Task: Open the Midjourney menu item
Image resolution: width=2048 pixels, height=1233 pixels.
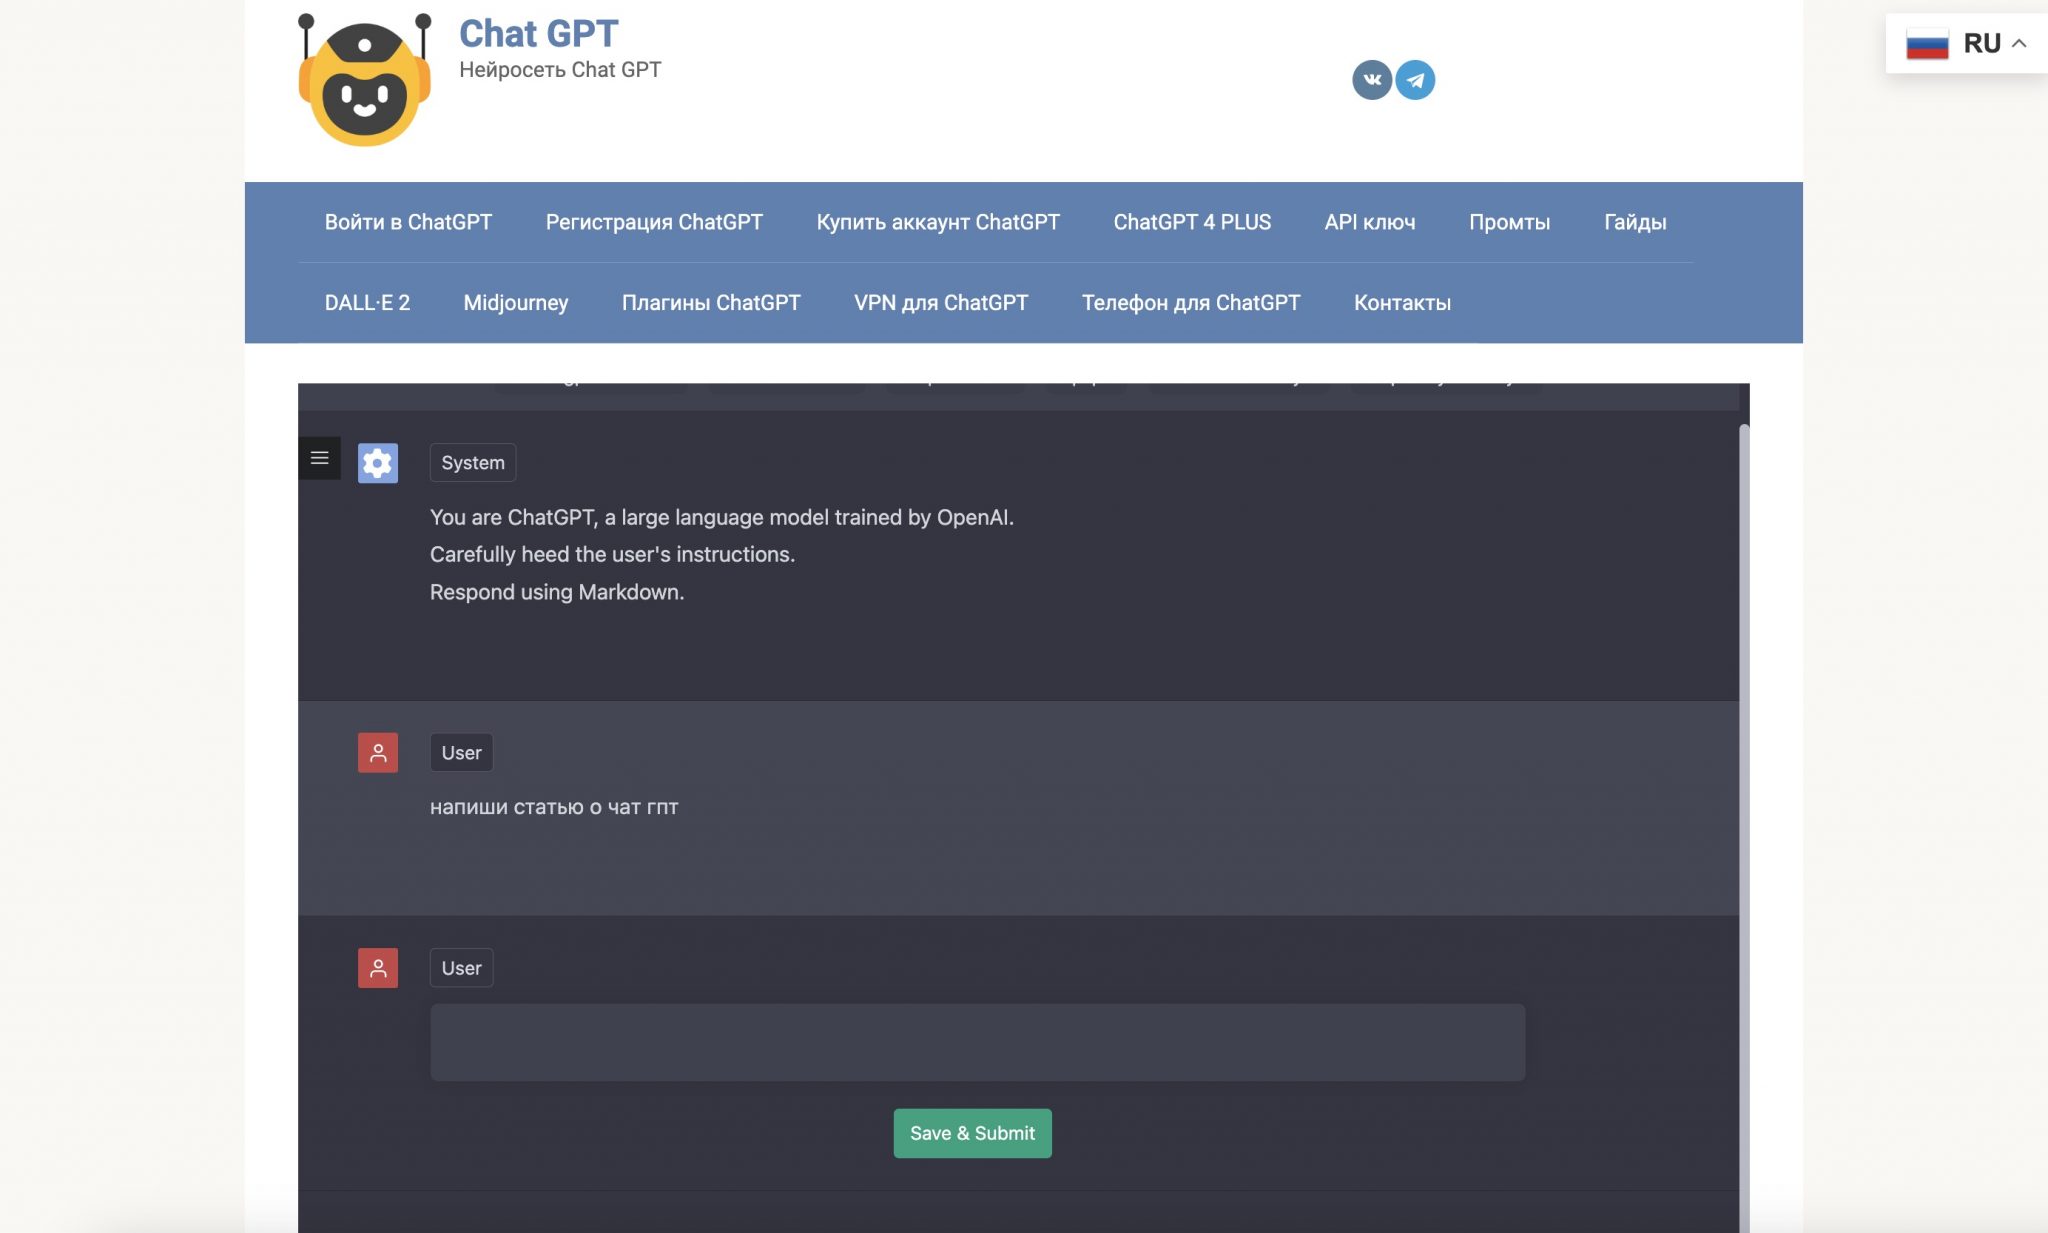Action: tap(516, 302)
